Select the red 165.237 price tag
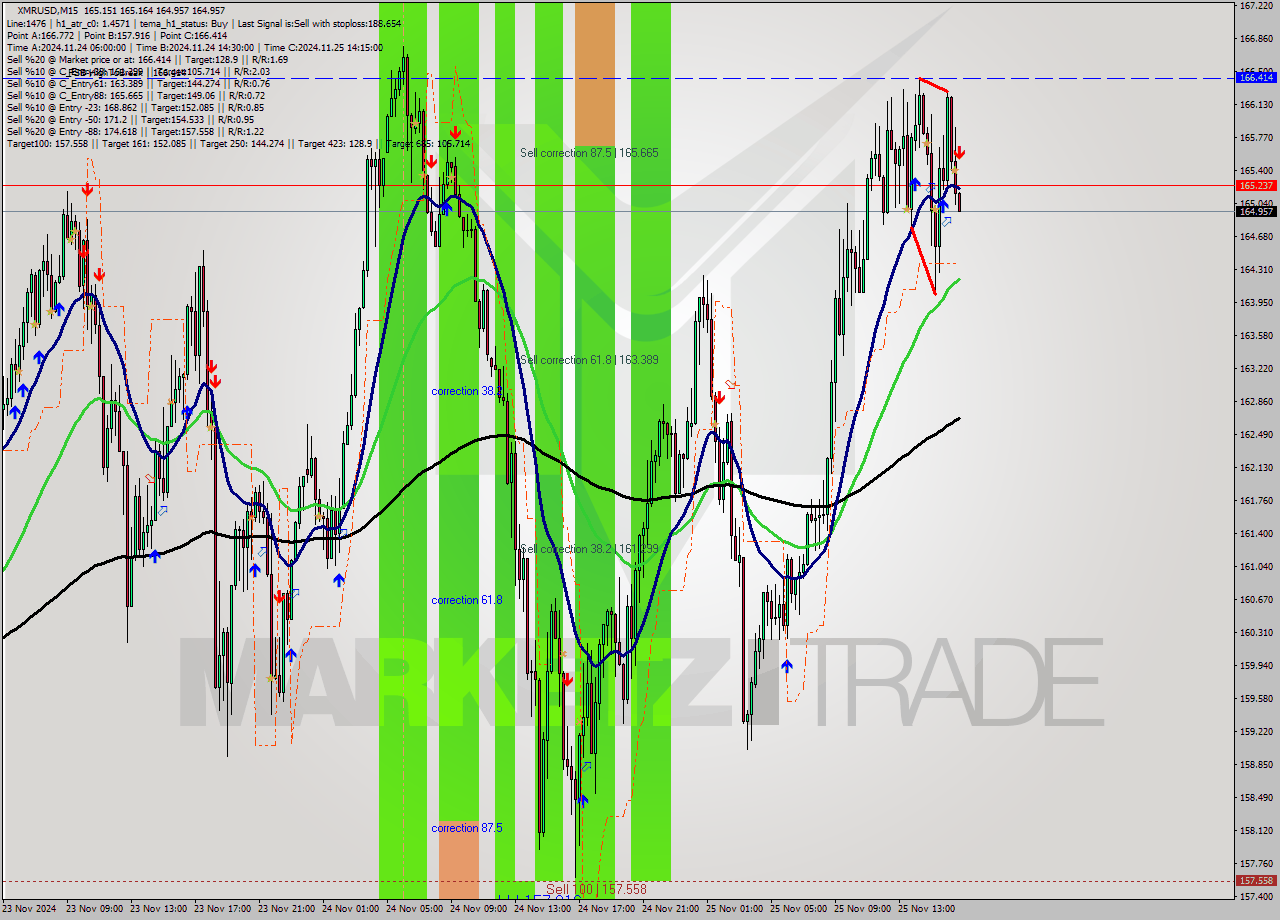 [x=1256, y=185]
